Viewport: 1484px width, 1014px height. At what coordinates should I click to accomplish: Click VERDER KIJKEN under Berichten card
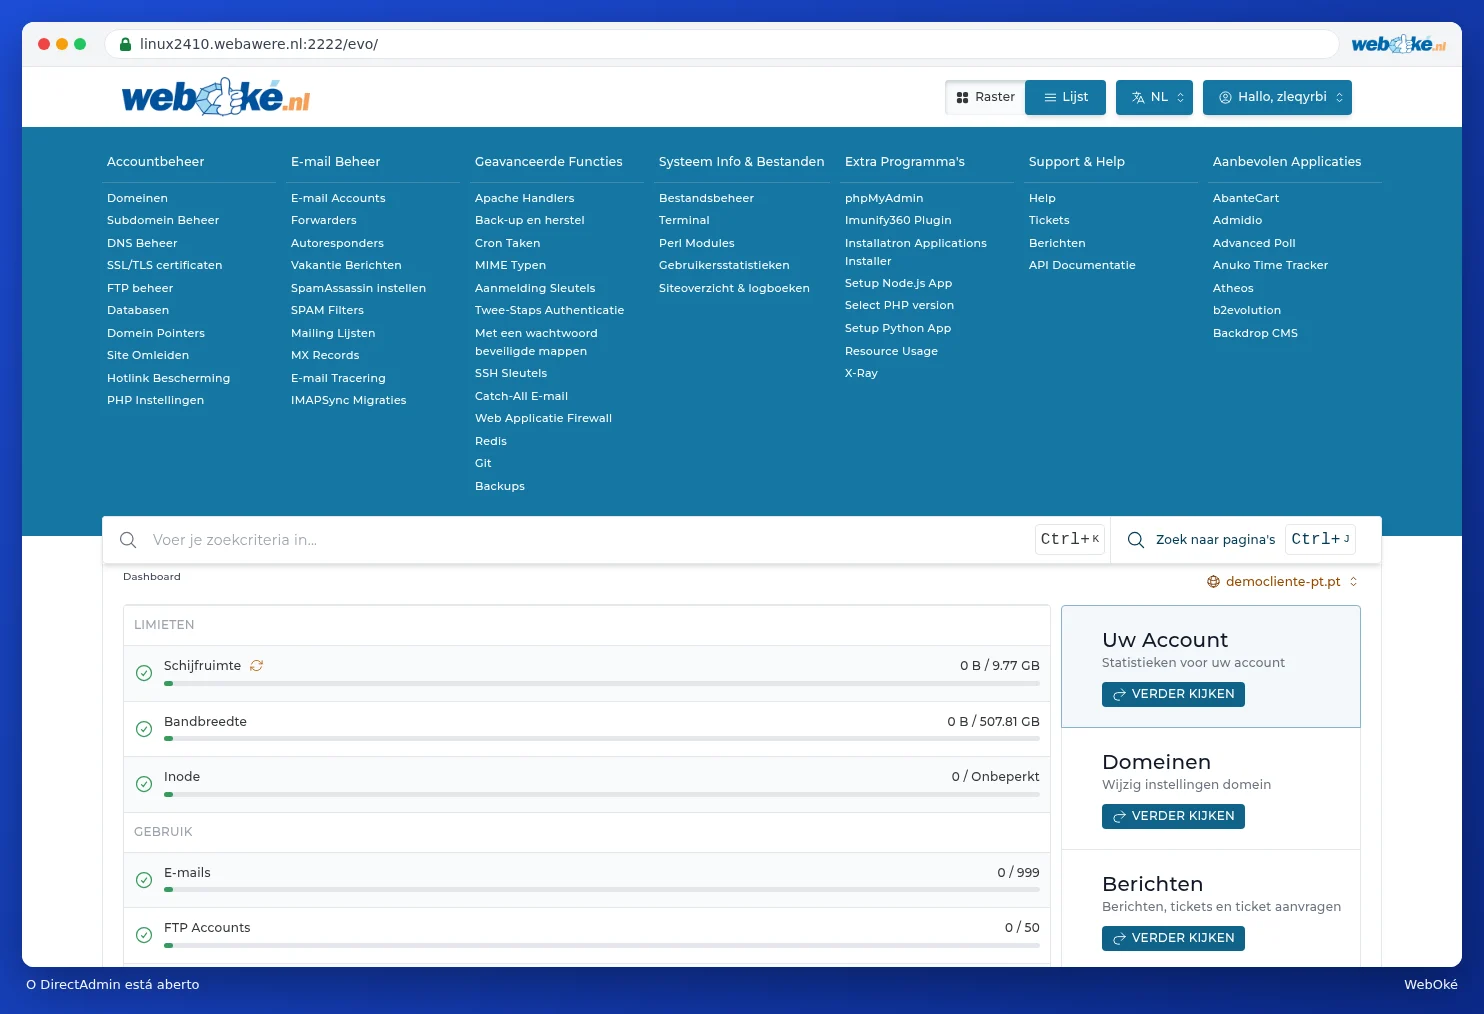1173,938
